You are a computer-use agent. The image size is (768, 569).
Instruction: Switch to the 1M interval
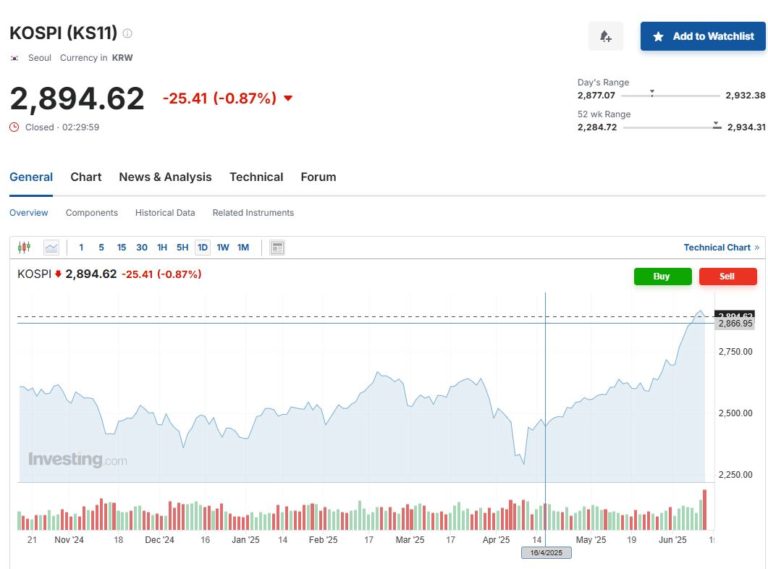243,247
